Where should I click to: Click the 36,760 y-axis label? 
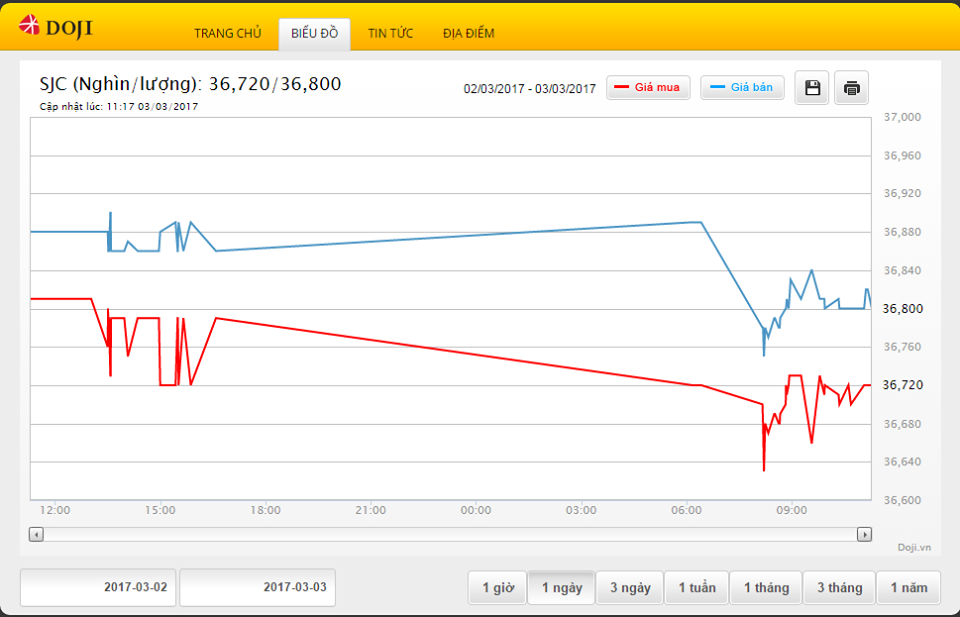coord(902,347)
